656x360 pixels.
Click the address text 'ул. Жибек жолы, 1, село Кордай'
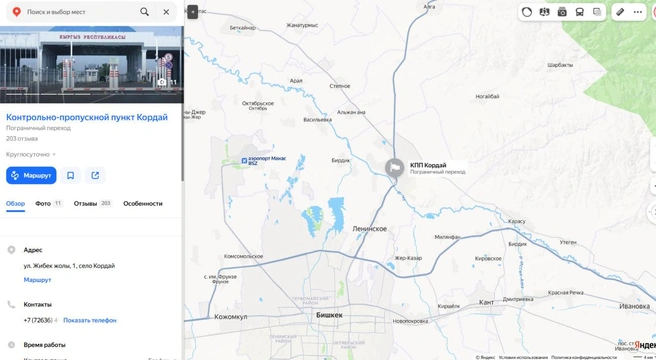pyautogui.click(x=69, y=266)
